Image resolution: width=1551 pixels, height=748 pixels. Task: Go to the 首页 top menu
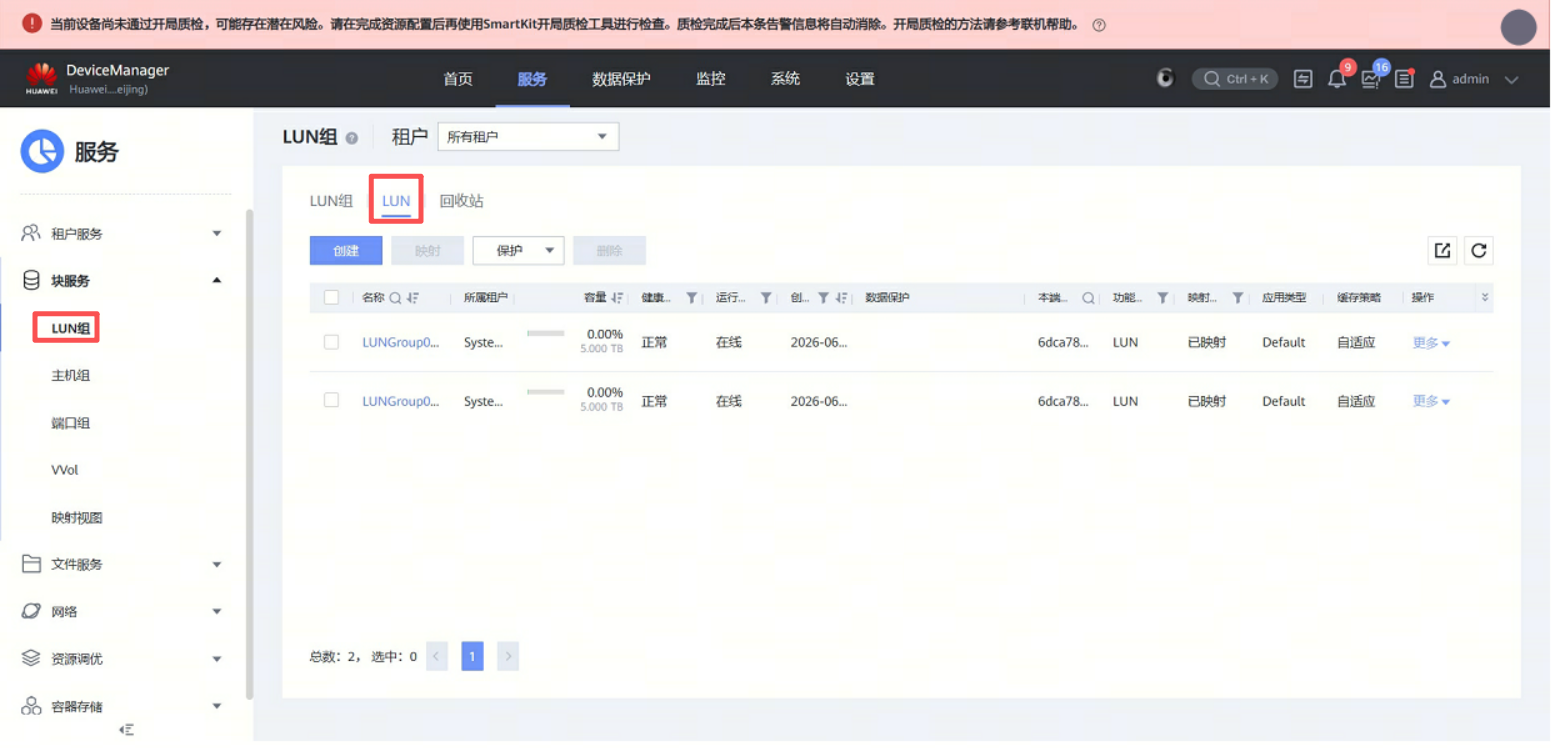pyautogui.click(x=458, y=79)
